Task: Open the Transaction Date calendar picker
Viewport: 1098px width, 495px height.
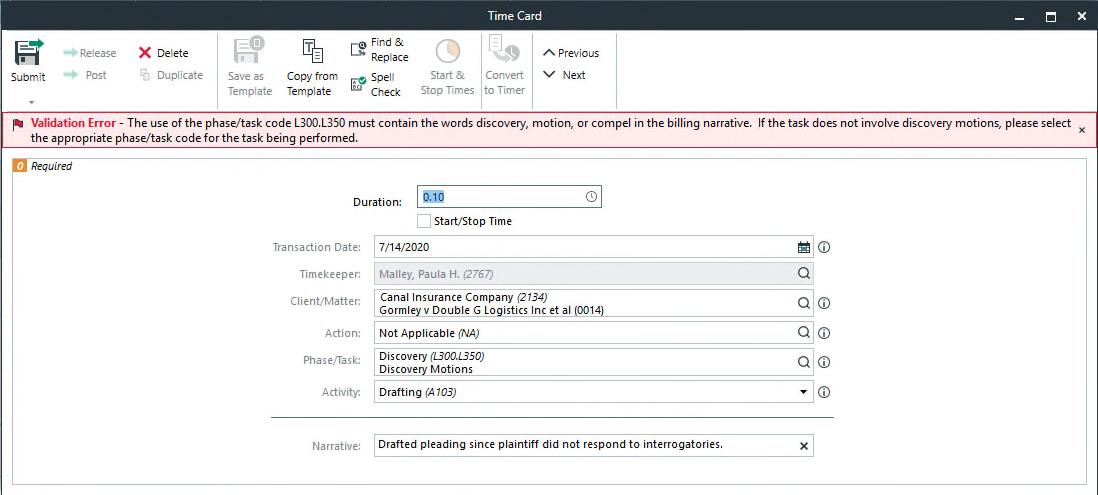Action: point(804,247)
